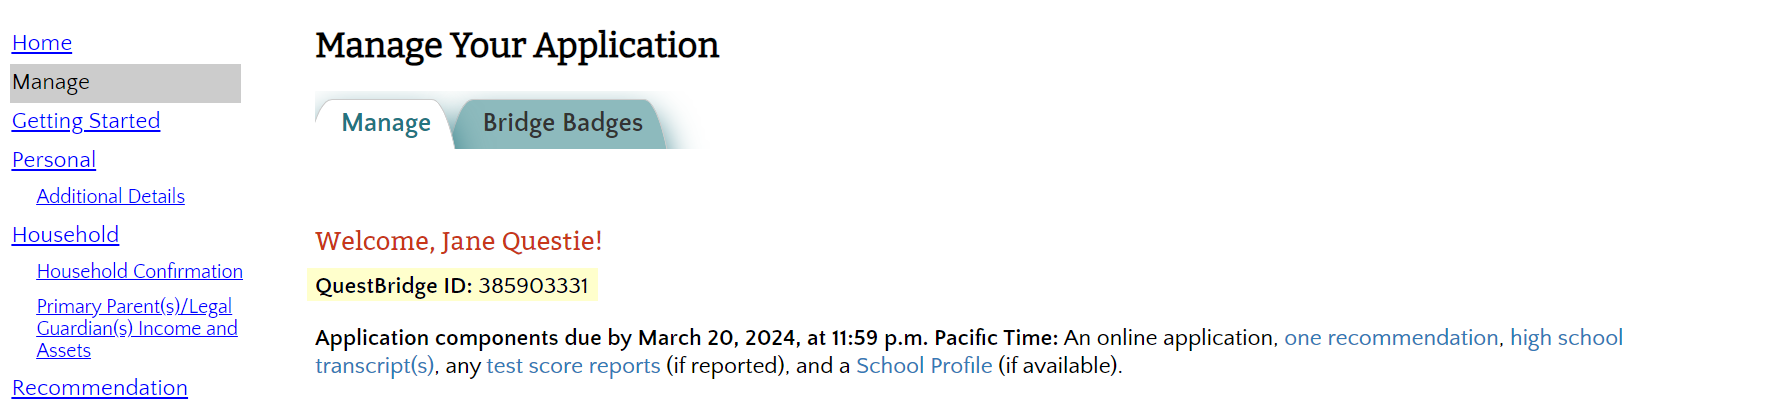Click the 'An online application' text
This screenshot has height=409, width=1769.
(1170, 338)
